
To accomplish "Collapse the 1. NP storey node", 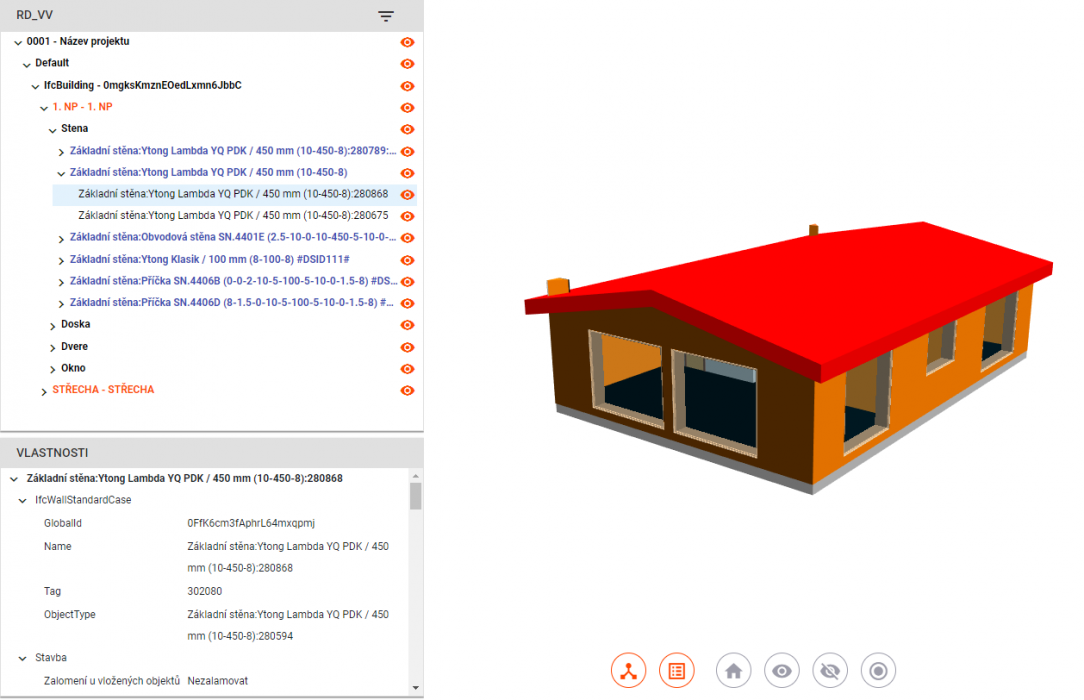I will click(44, 108).
